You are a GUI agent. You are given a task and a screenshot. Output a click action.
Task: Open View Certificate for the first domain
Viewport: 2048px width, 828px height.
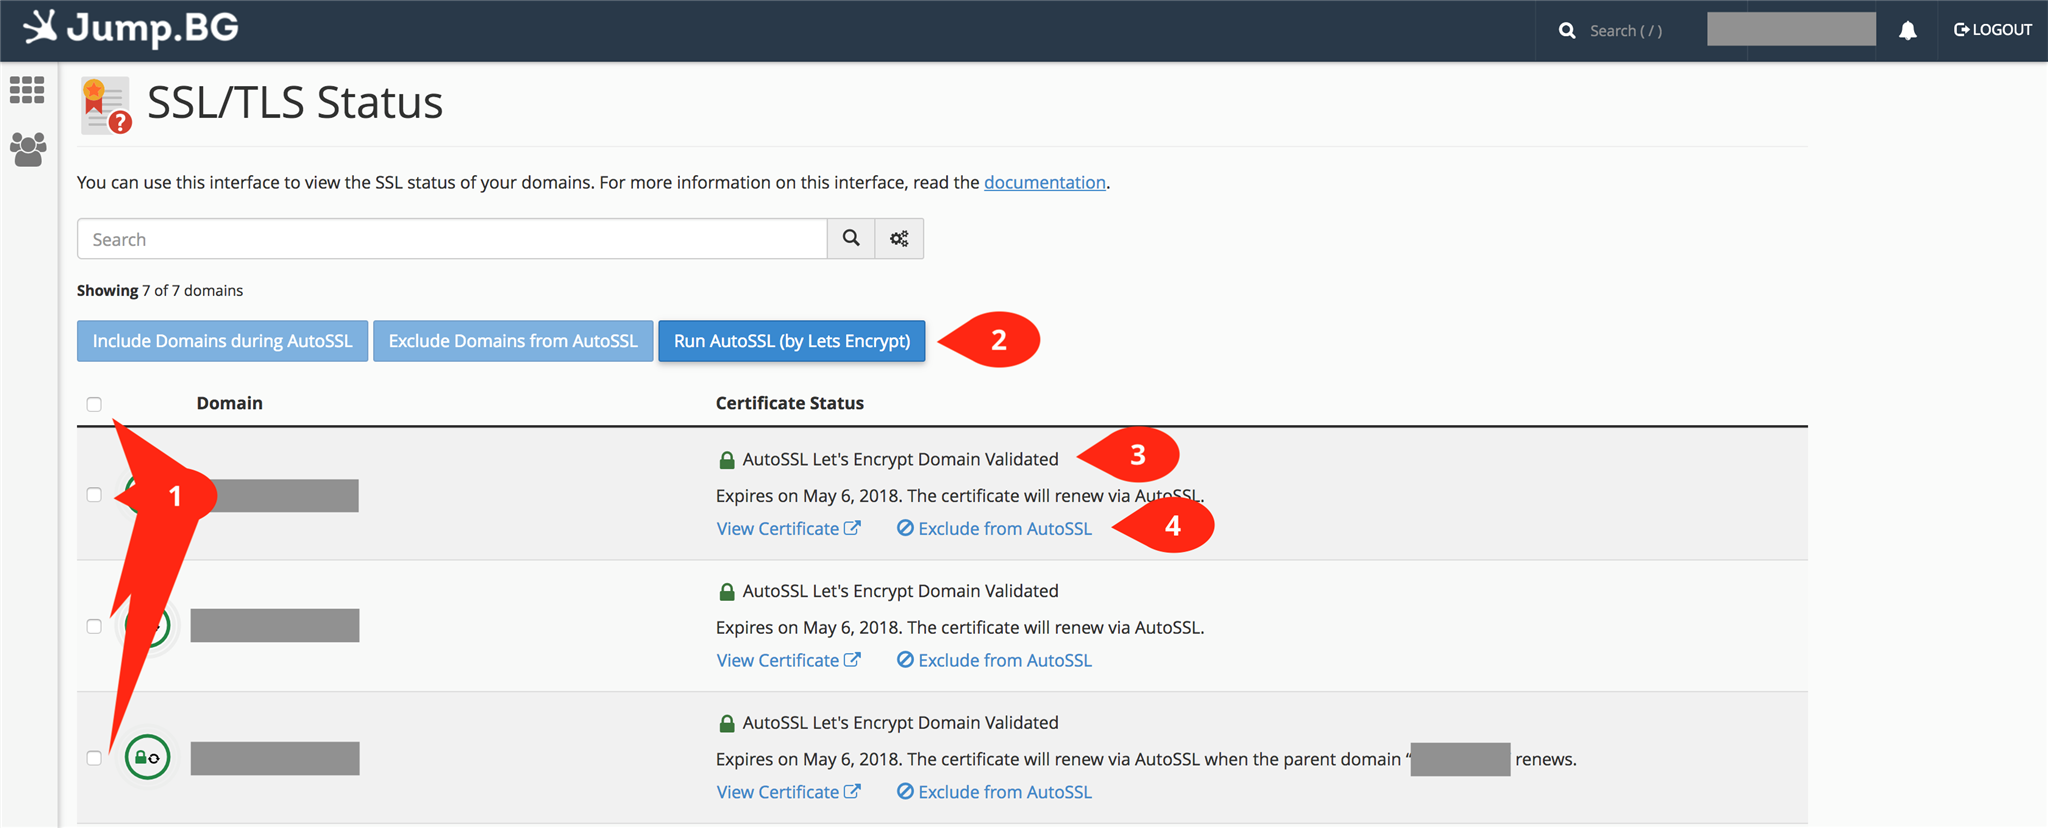click(788, 529)
